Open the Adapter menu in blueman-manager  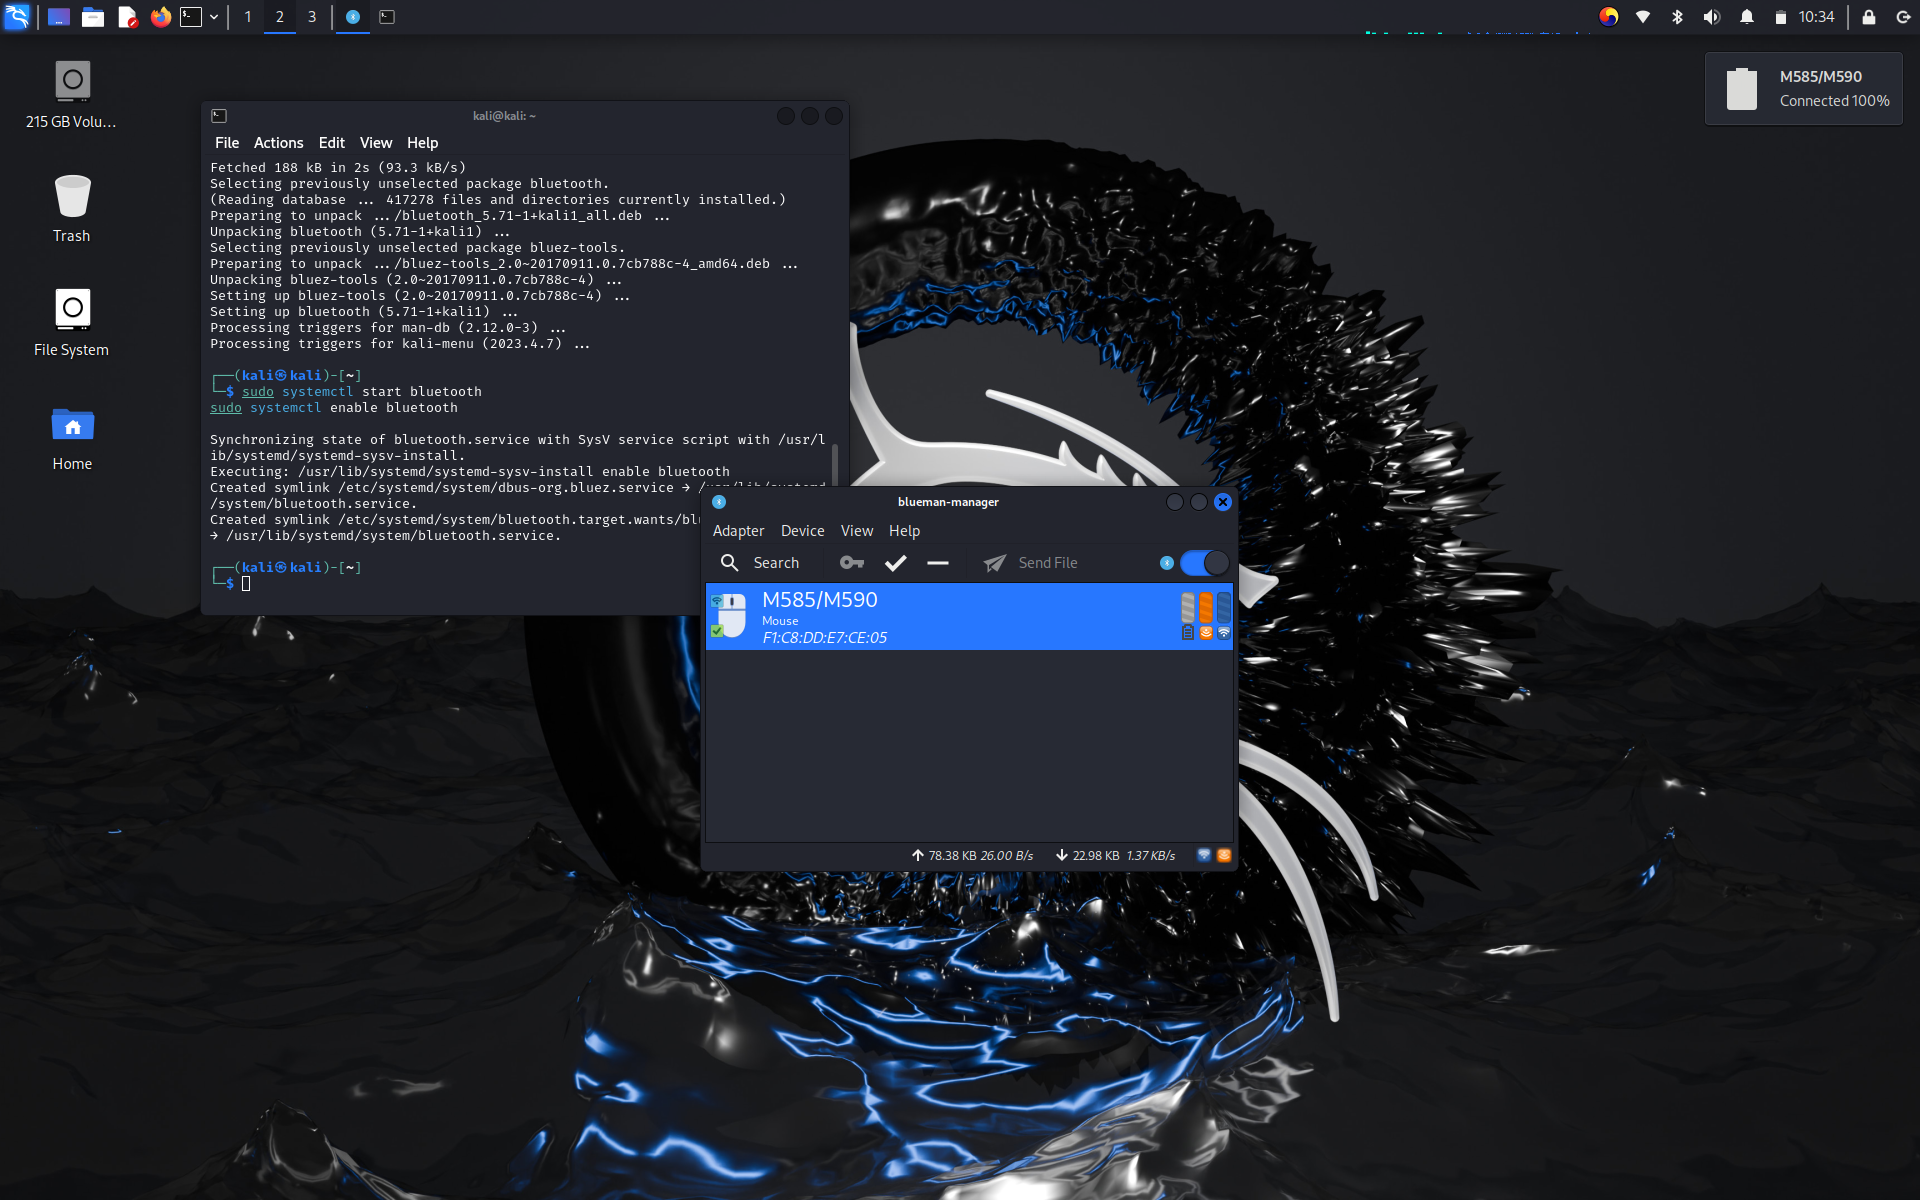point(738,531)
